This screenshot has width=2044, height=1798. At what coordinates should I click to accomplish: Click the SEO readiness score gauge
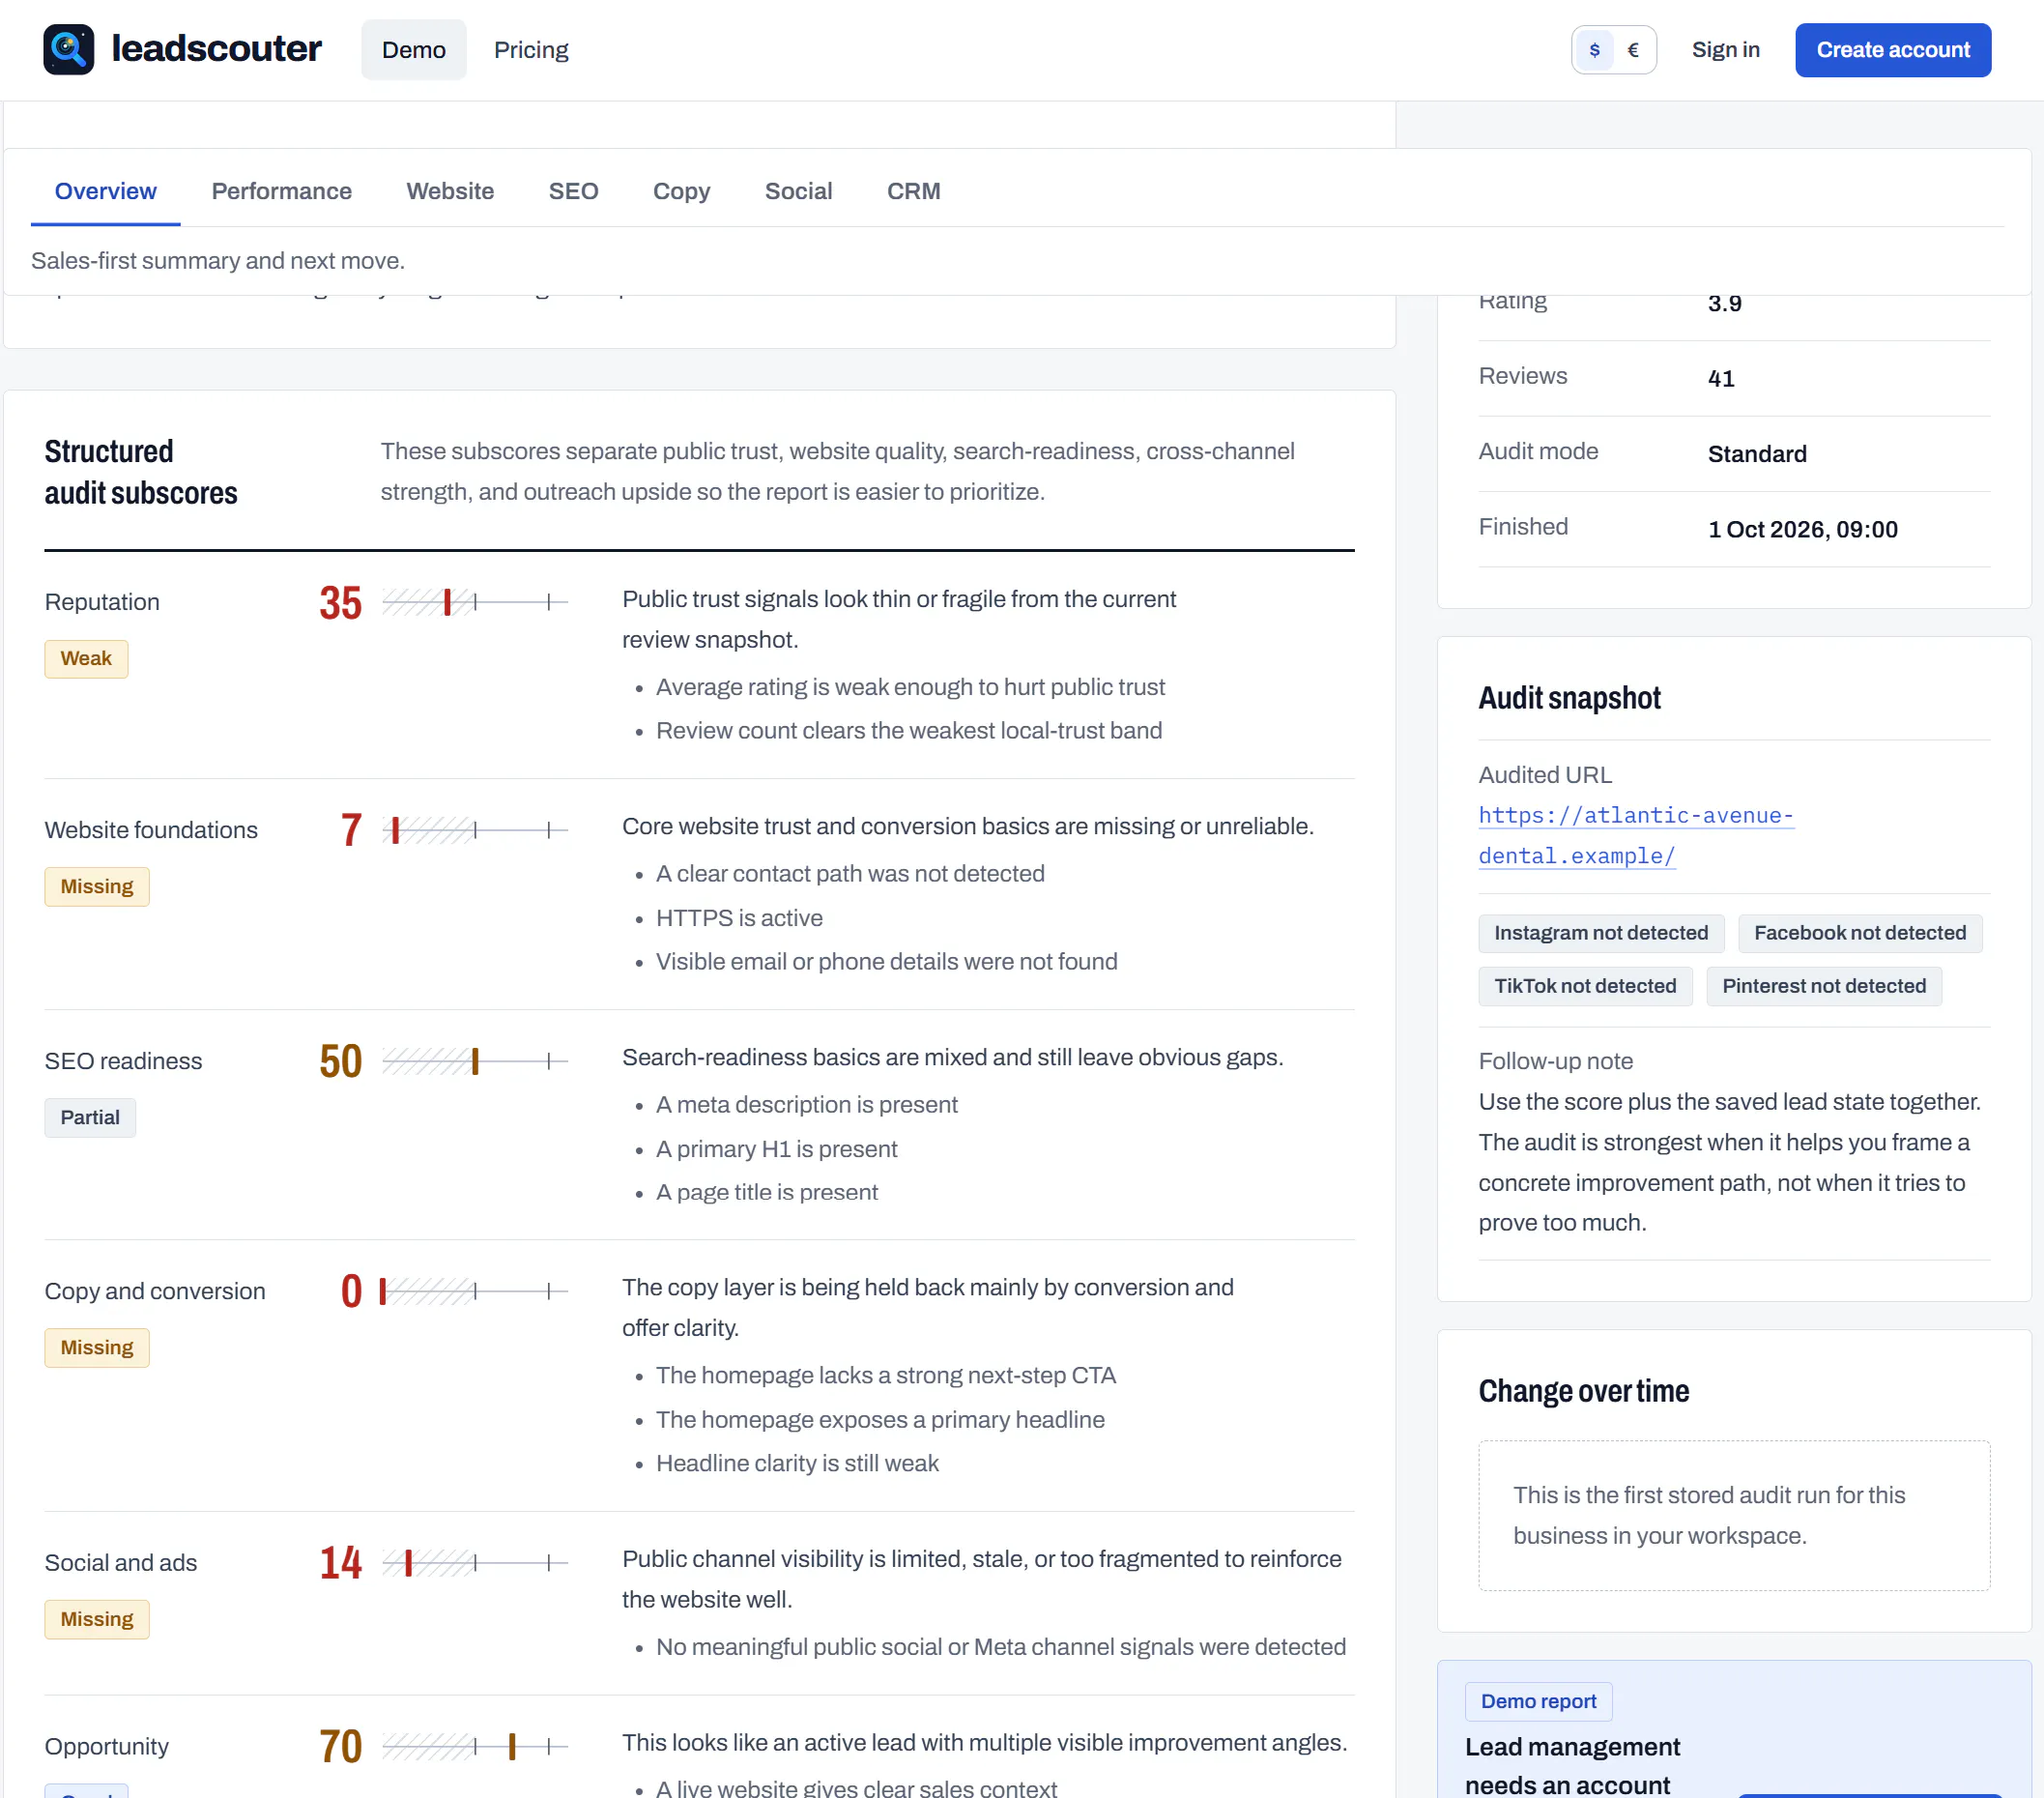[x=475, y=1061]
